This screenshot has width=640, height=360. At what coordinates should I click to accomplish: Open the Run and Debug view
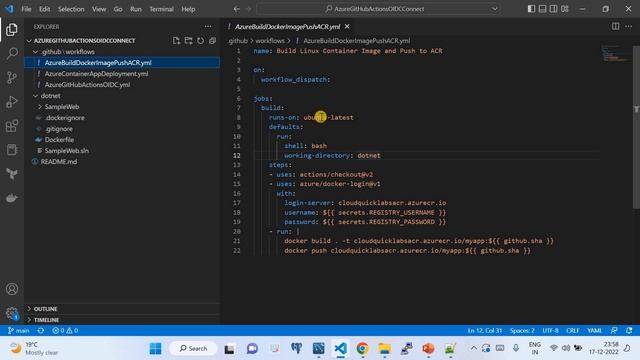[x=12, y=102]
